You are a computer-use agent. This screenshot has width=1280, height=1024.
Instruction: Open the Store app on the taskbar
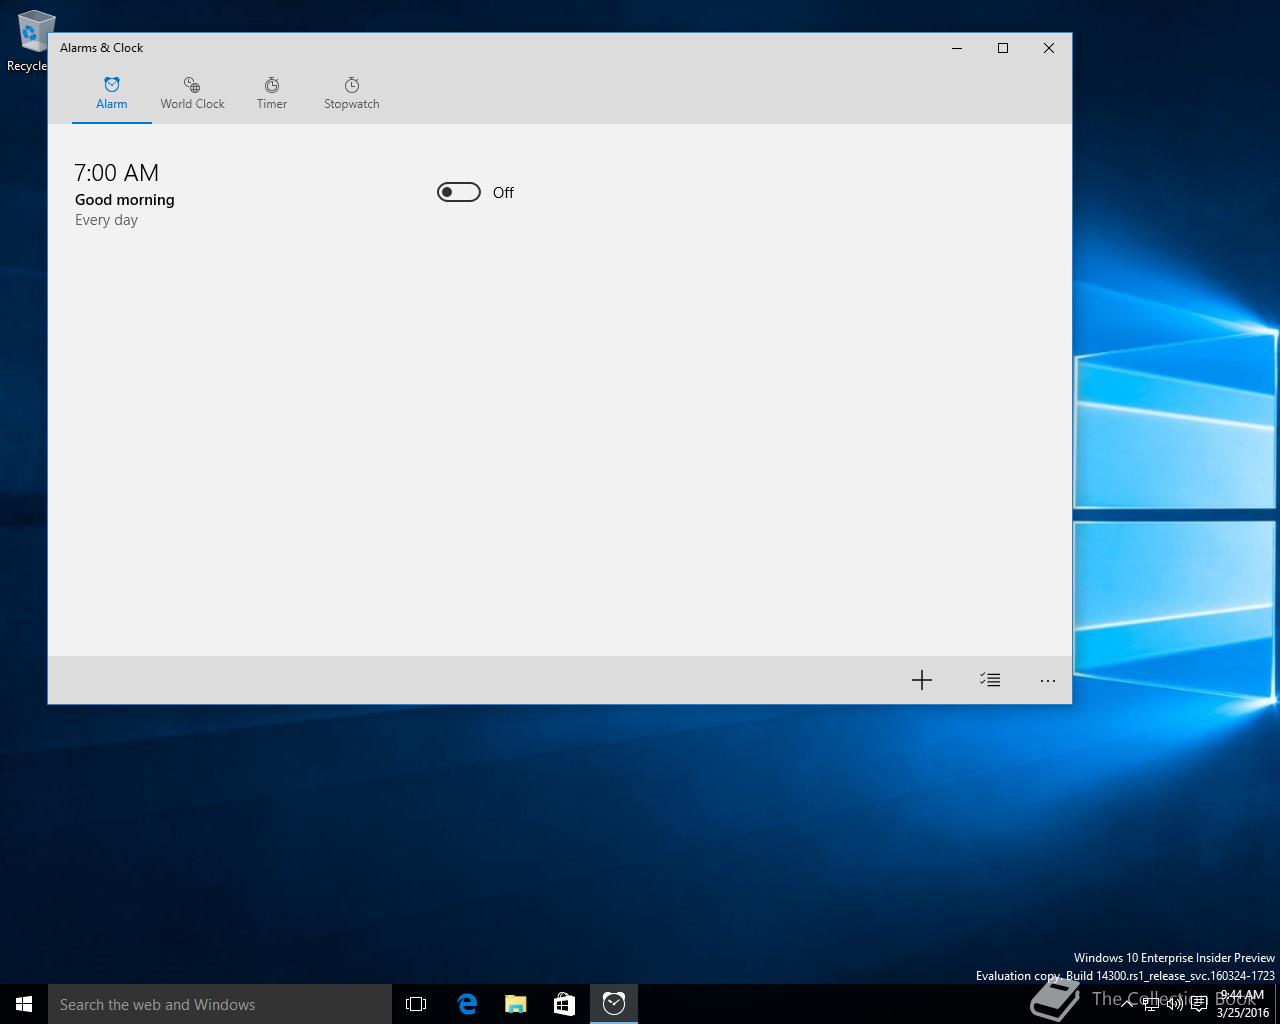pyautogui.click(x=565, y=1004)
